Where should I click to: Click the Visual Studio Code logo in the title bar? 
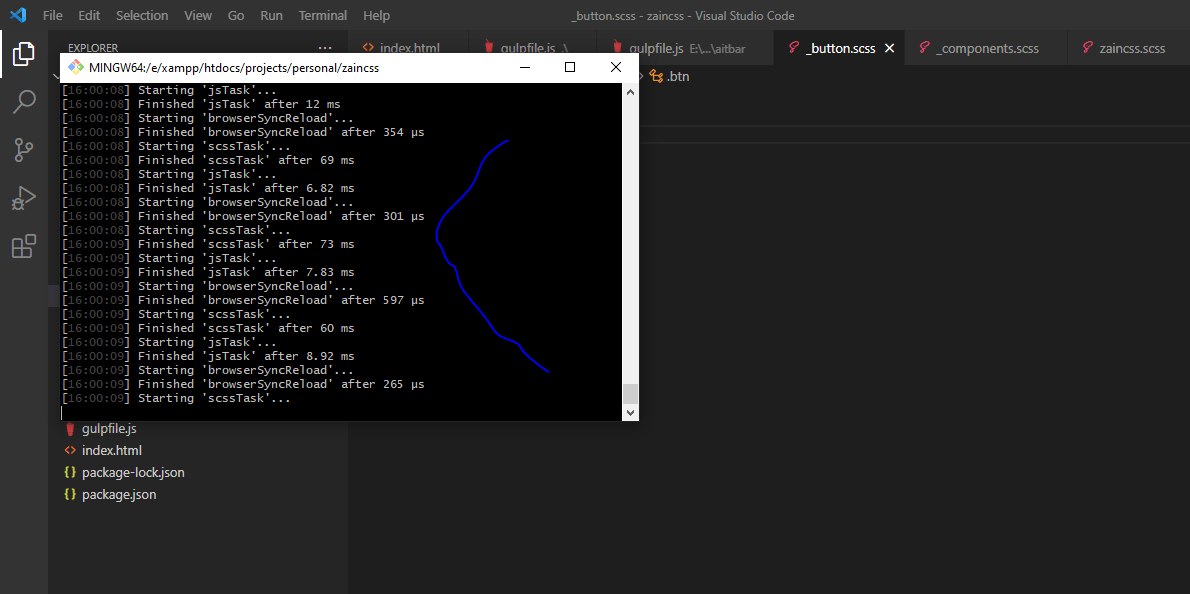(18, 15)
